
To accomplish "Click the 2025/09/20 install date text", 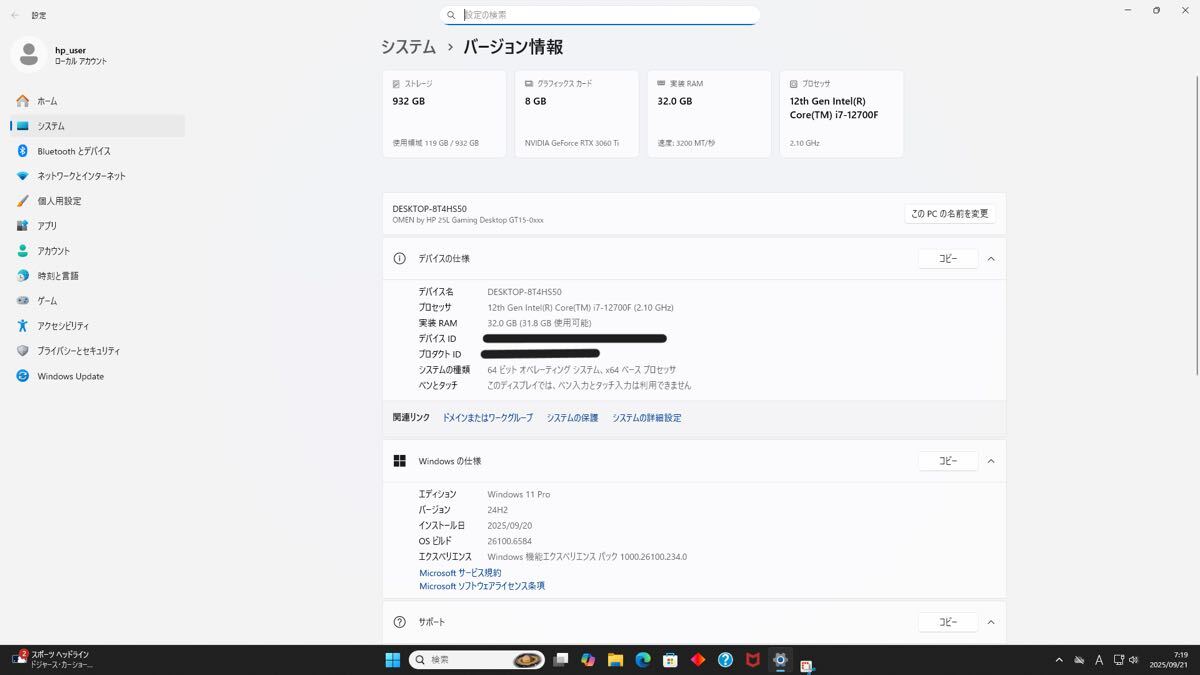I will click(x=510, y=525).
